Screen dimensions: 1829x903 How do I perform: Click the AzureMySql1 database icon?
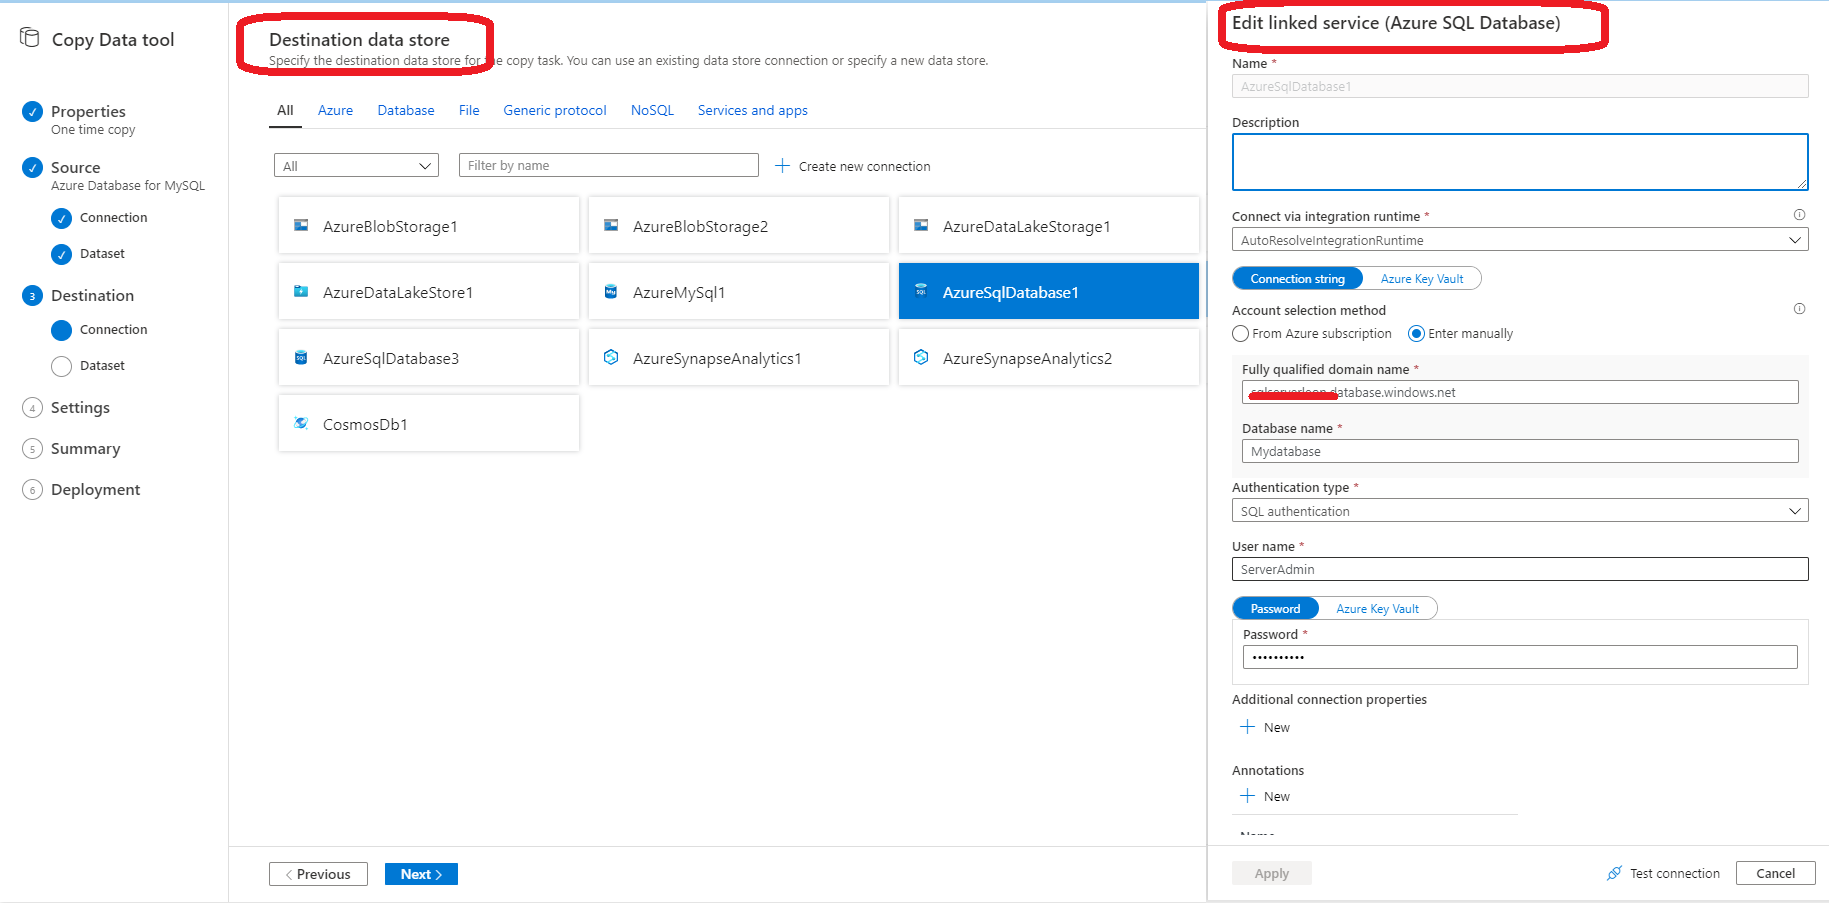click(611, 292)
